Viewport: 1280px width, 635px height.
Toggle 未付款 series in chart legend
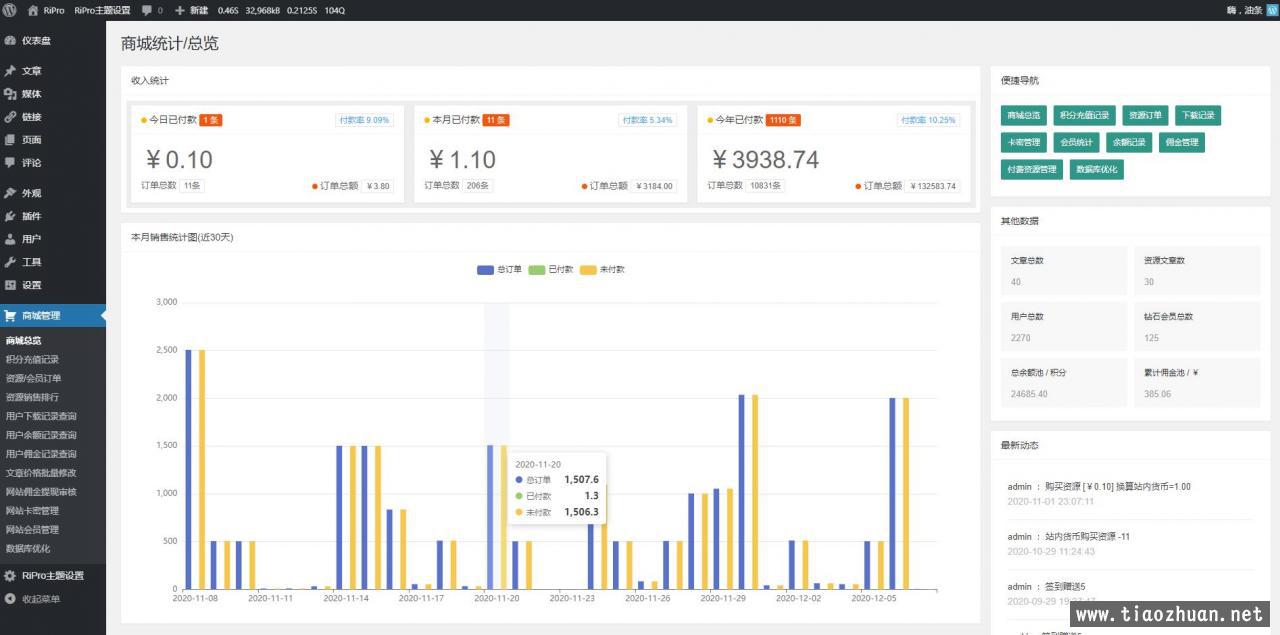click(x=603, y=270)
